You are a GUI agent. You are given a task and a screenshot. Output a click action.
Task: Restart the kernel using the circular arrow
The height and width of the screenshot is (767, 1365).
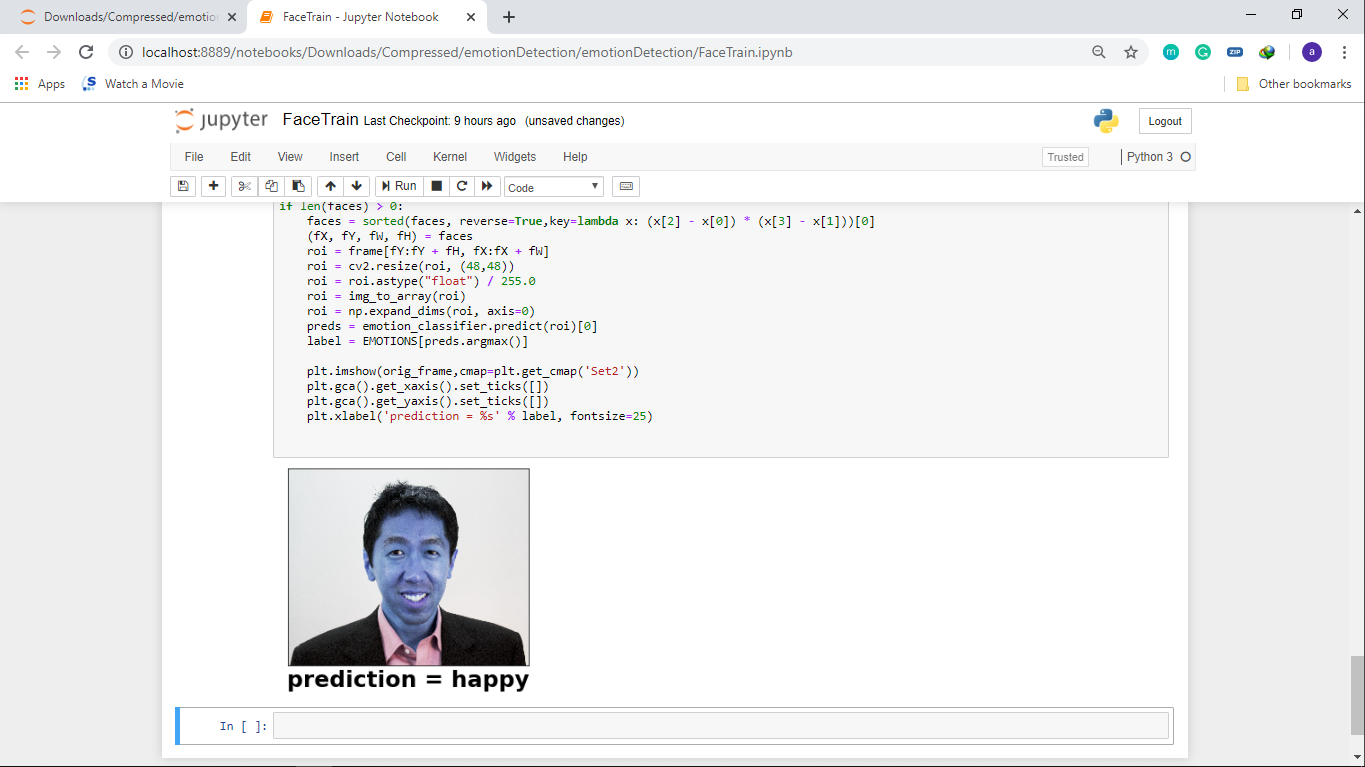pyautogui.click(x=461, y=186)
